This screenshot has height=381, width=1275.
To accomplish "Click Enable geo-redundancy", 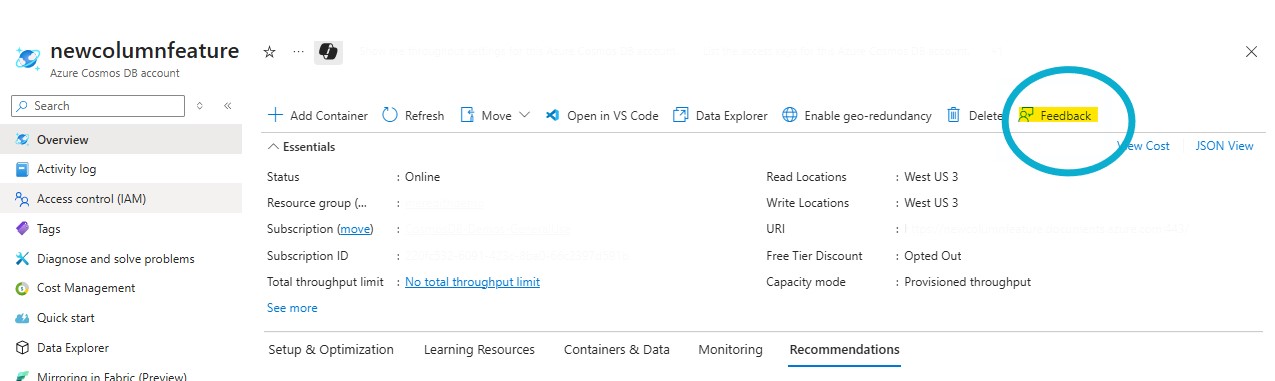I will (856, 116).
